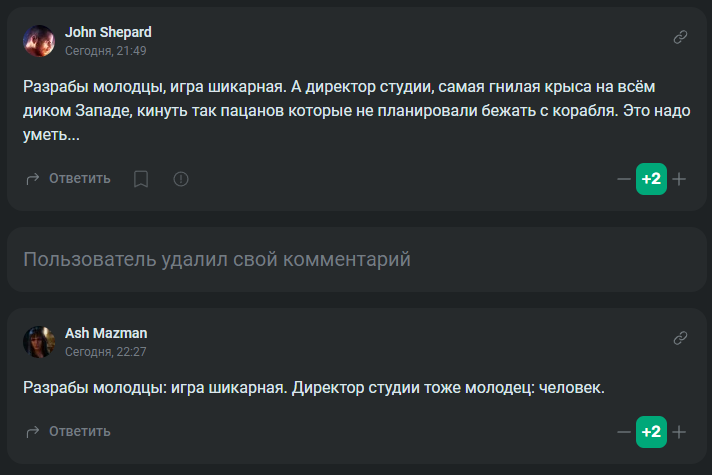Open John Shepard's profile name
The width and height of the screenshot is (712, 475).
tap(108, 32)
